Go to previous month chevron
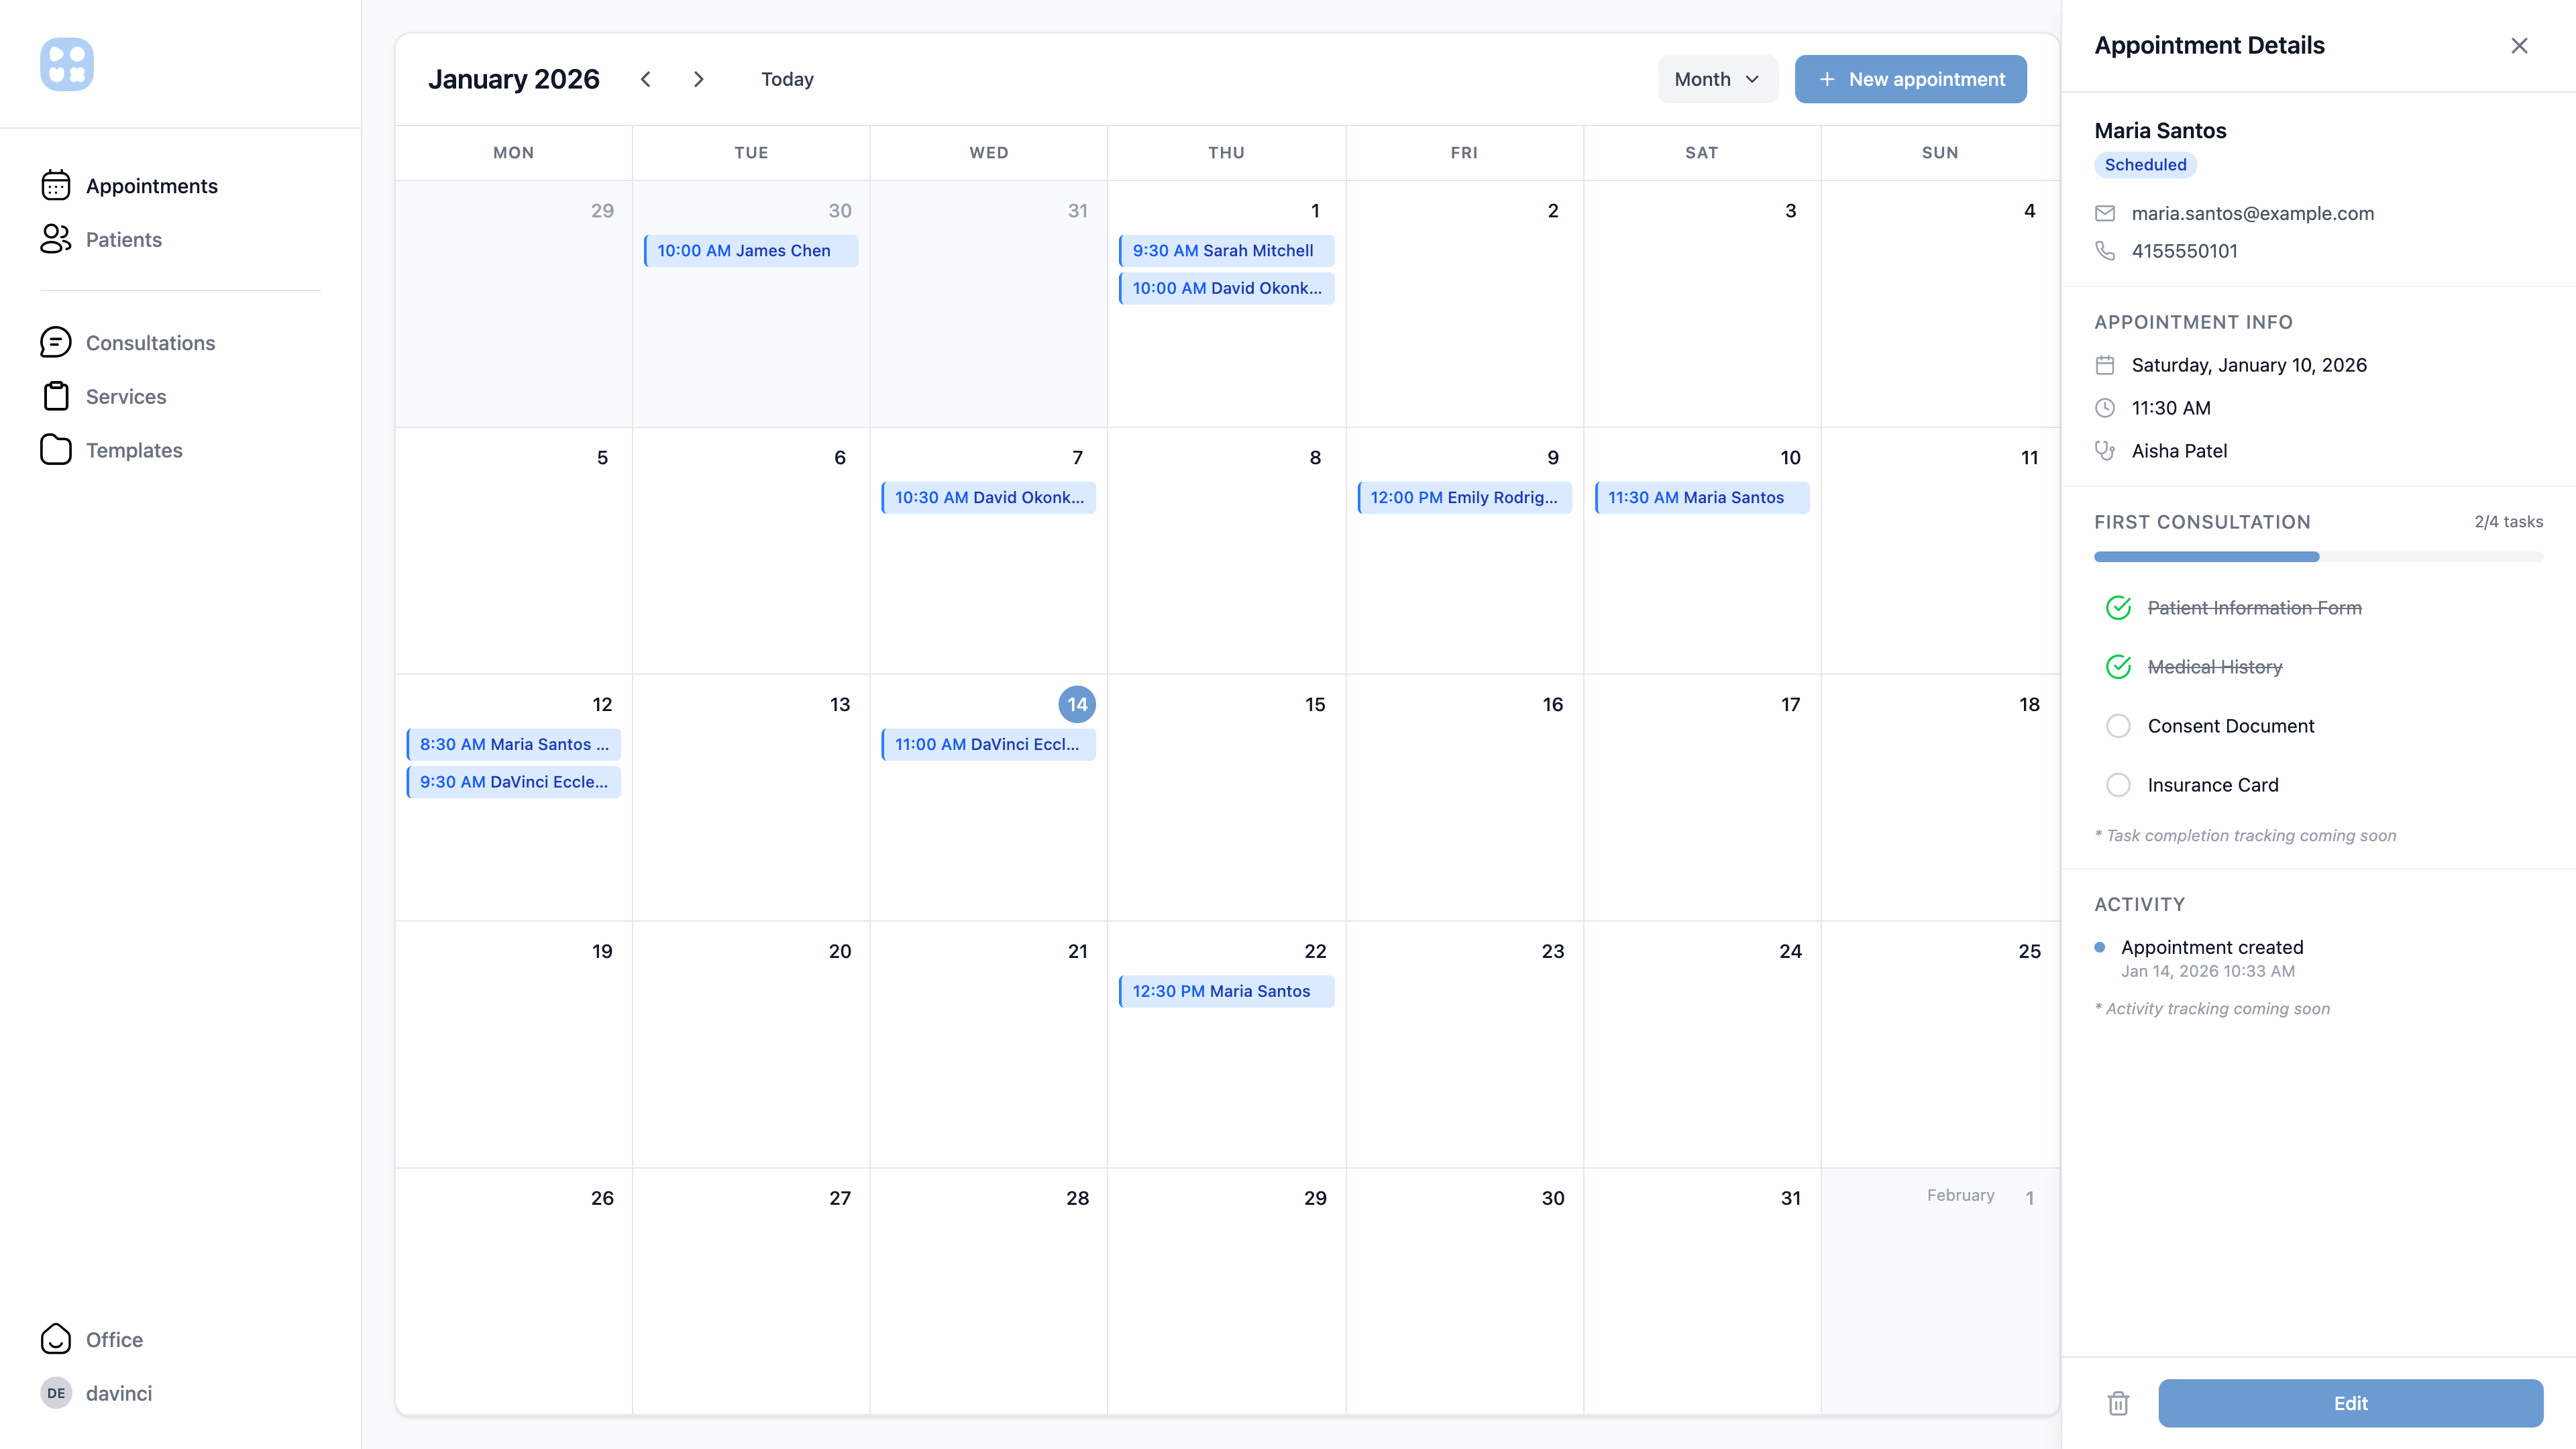Screen dimensions: 2576x1449 coord(646,79)
